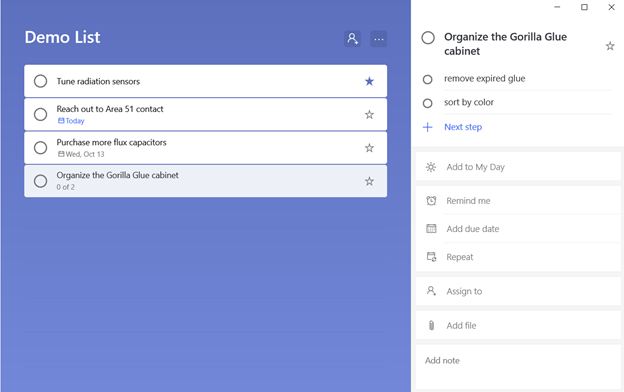Open list options ellipsis menu
Image resolution: width=624 pixels, height=392 pixels.
pos(379,39)
